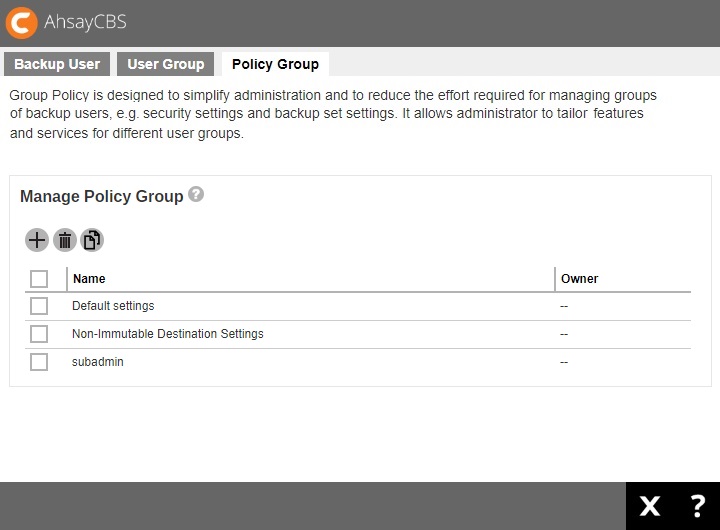Tick the Non-Immutable Destination Settings checkbox
Image resolution: width=720 pixels, height=530 pixels.
39,334
